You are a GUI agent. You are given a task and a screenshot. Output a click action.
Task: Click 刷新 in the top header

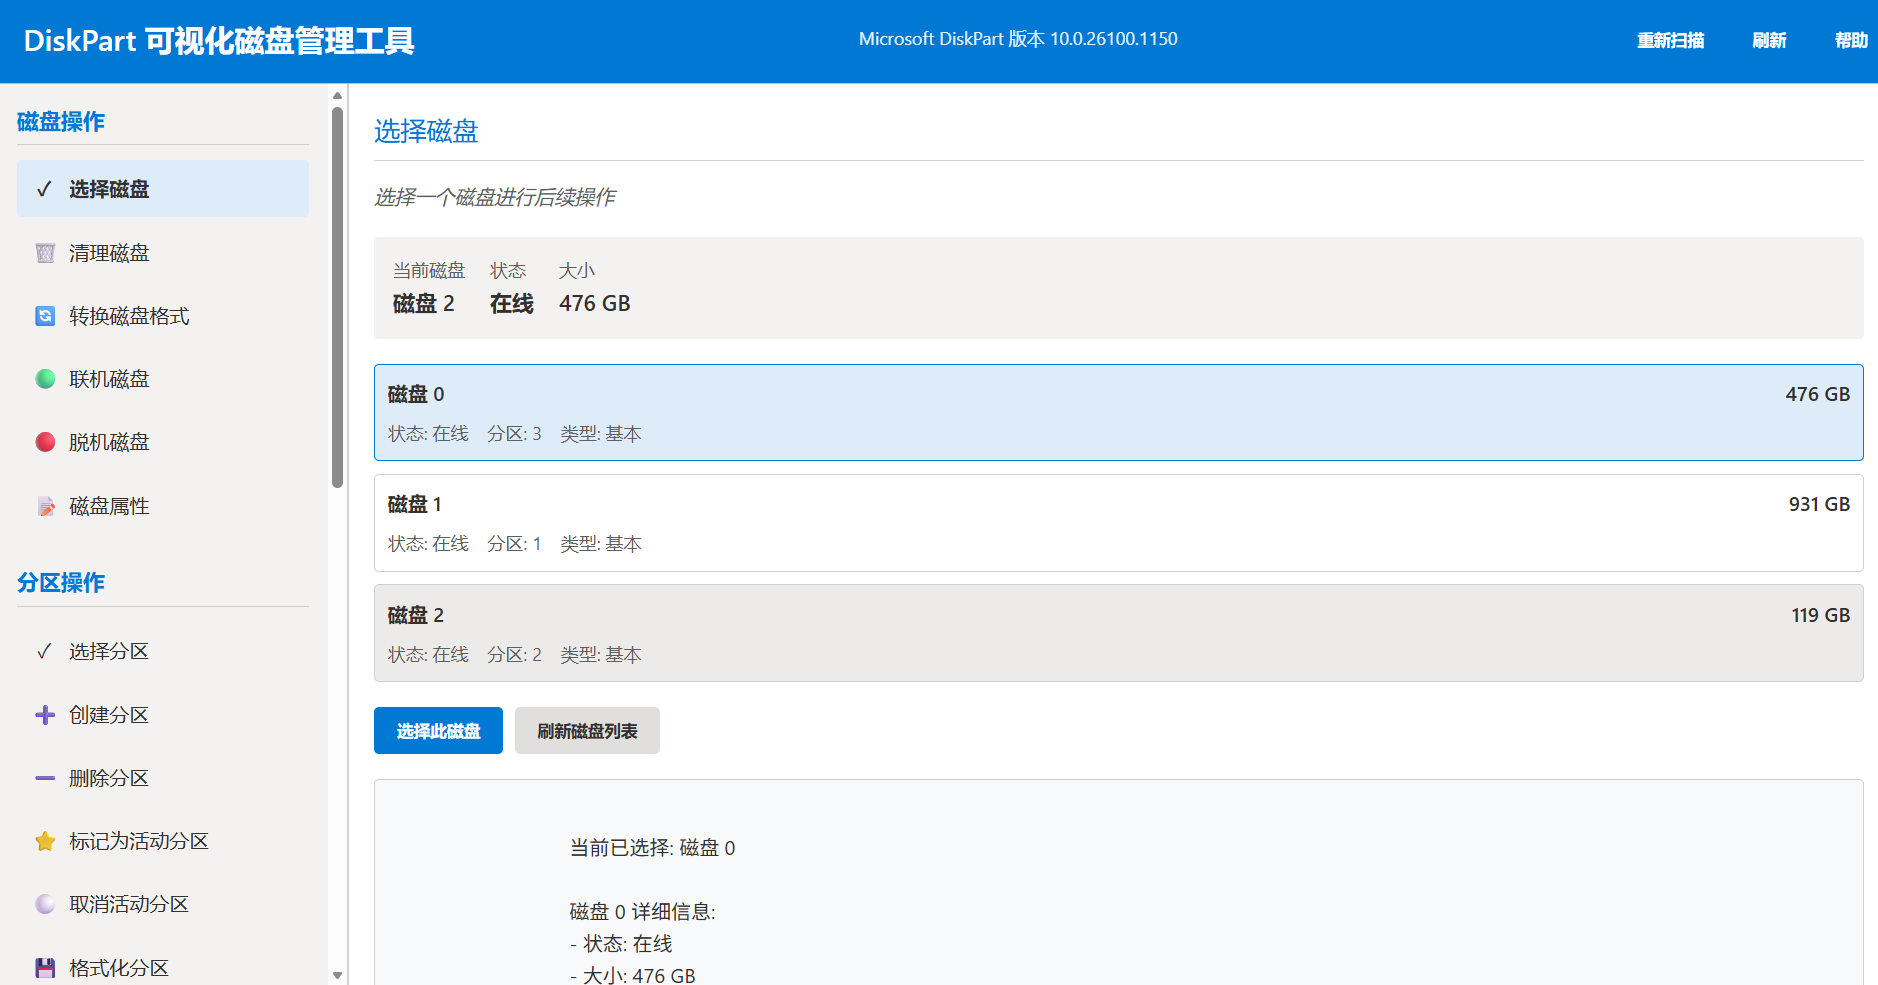(1769, 40)
